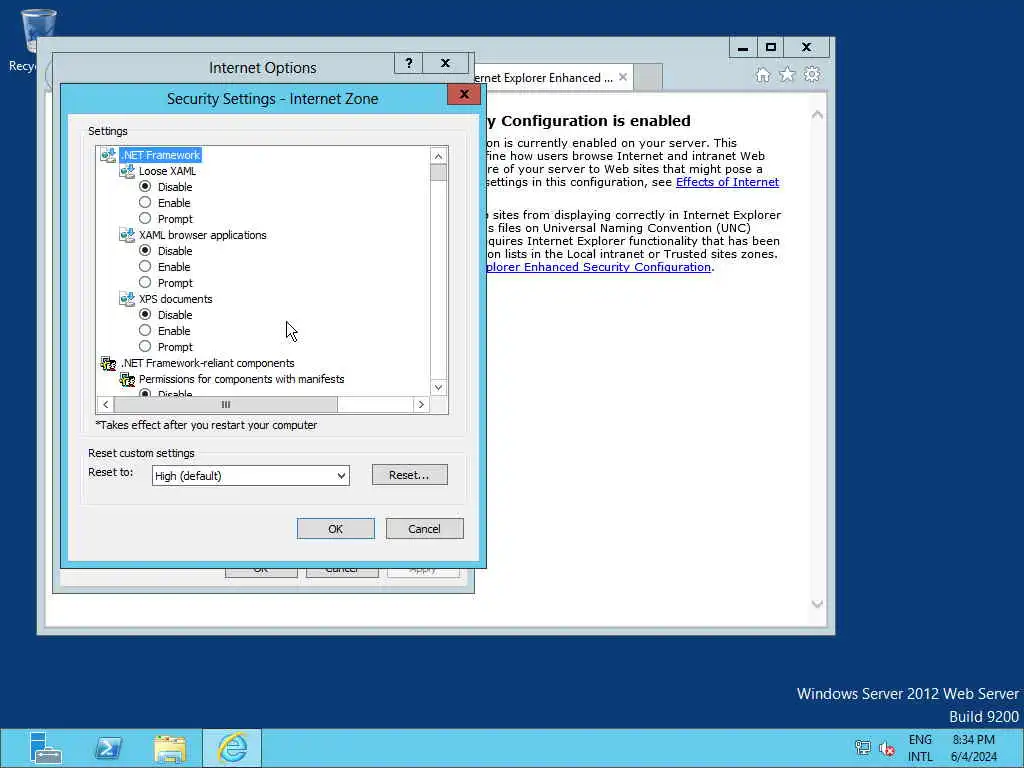The height and width of the screenshot is (768, 1024).
Task: Click the Reset... button
Action: (409, 475)
